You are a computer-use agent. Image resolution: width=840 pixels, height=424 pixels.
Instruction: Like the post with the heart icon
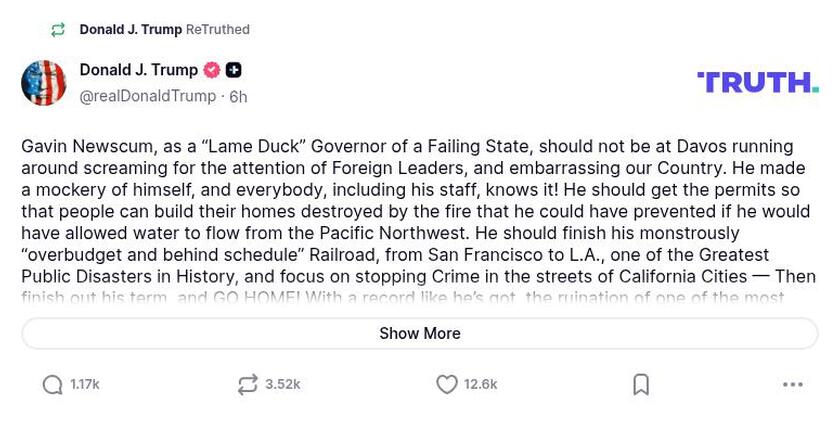coord(447,385)
